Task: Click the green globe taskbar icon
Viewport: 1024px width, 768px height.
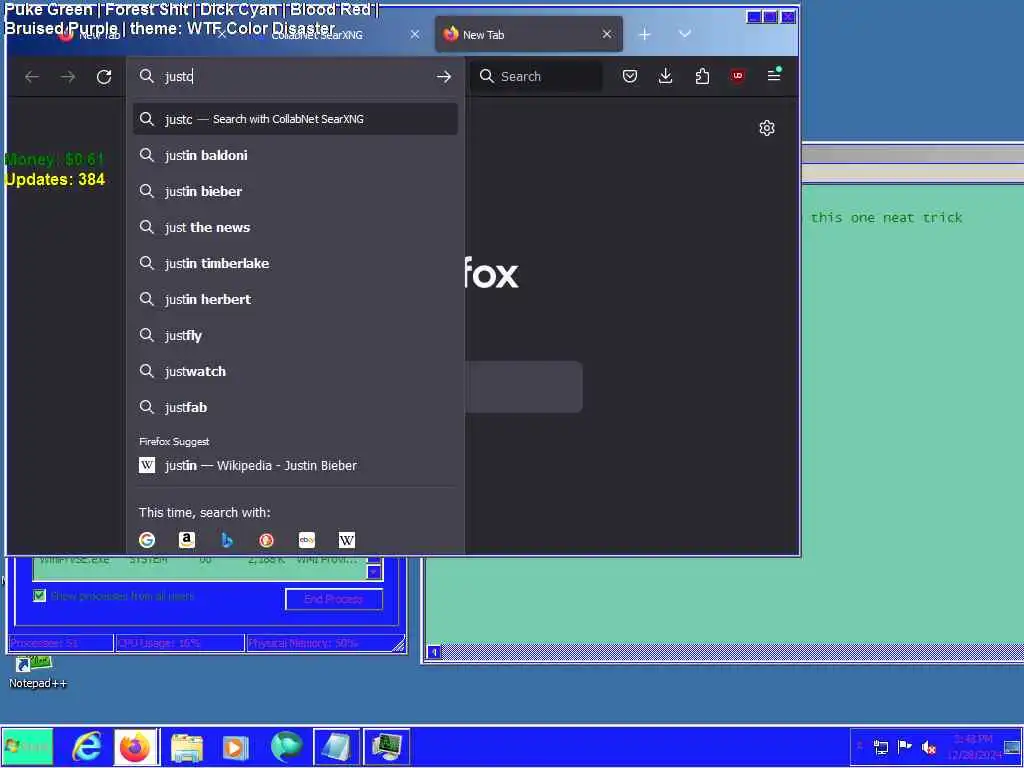Action: point(286,746)
